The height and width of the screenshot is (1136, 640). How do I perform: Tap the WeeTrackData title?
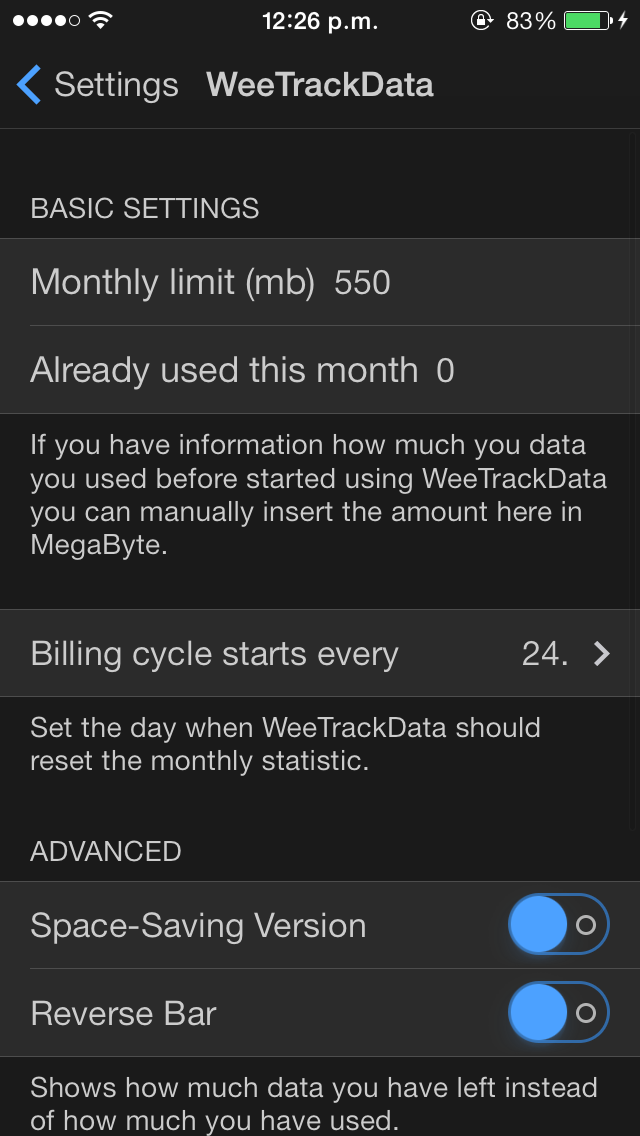coord(320,85)
